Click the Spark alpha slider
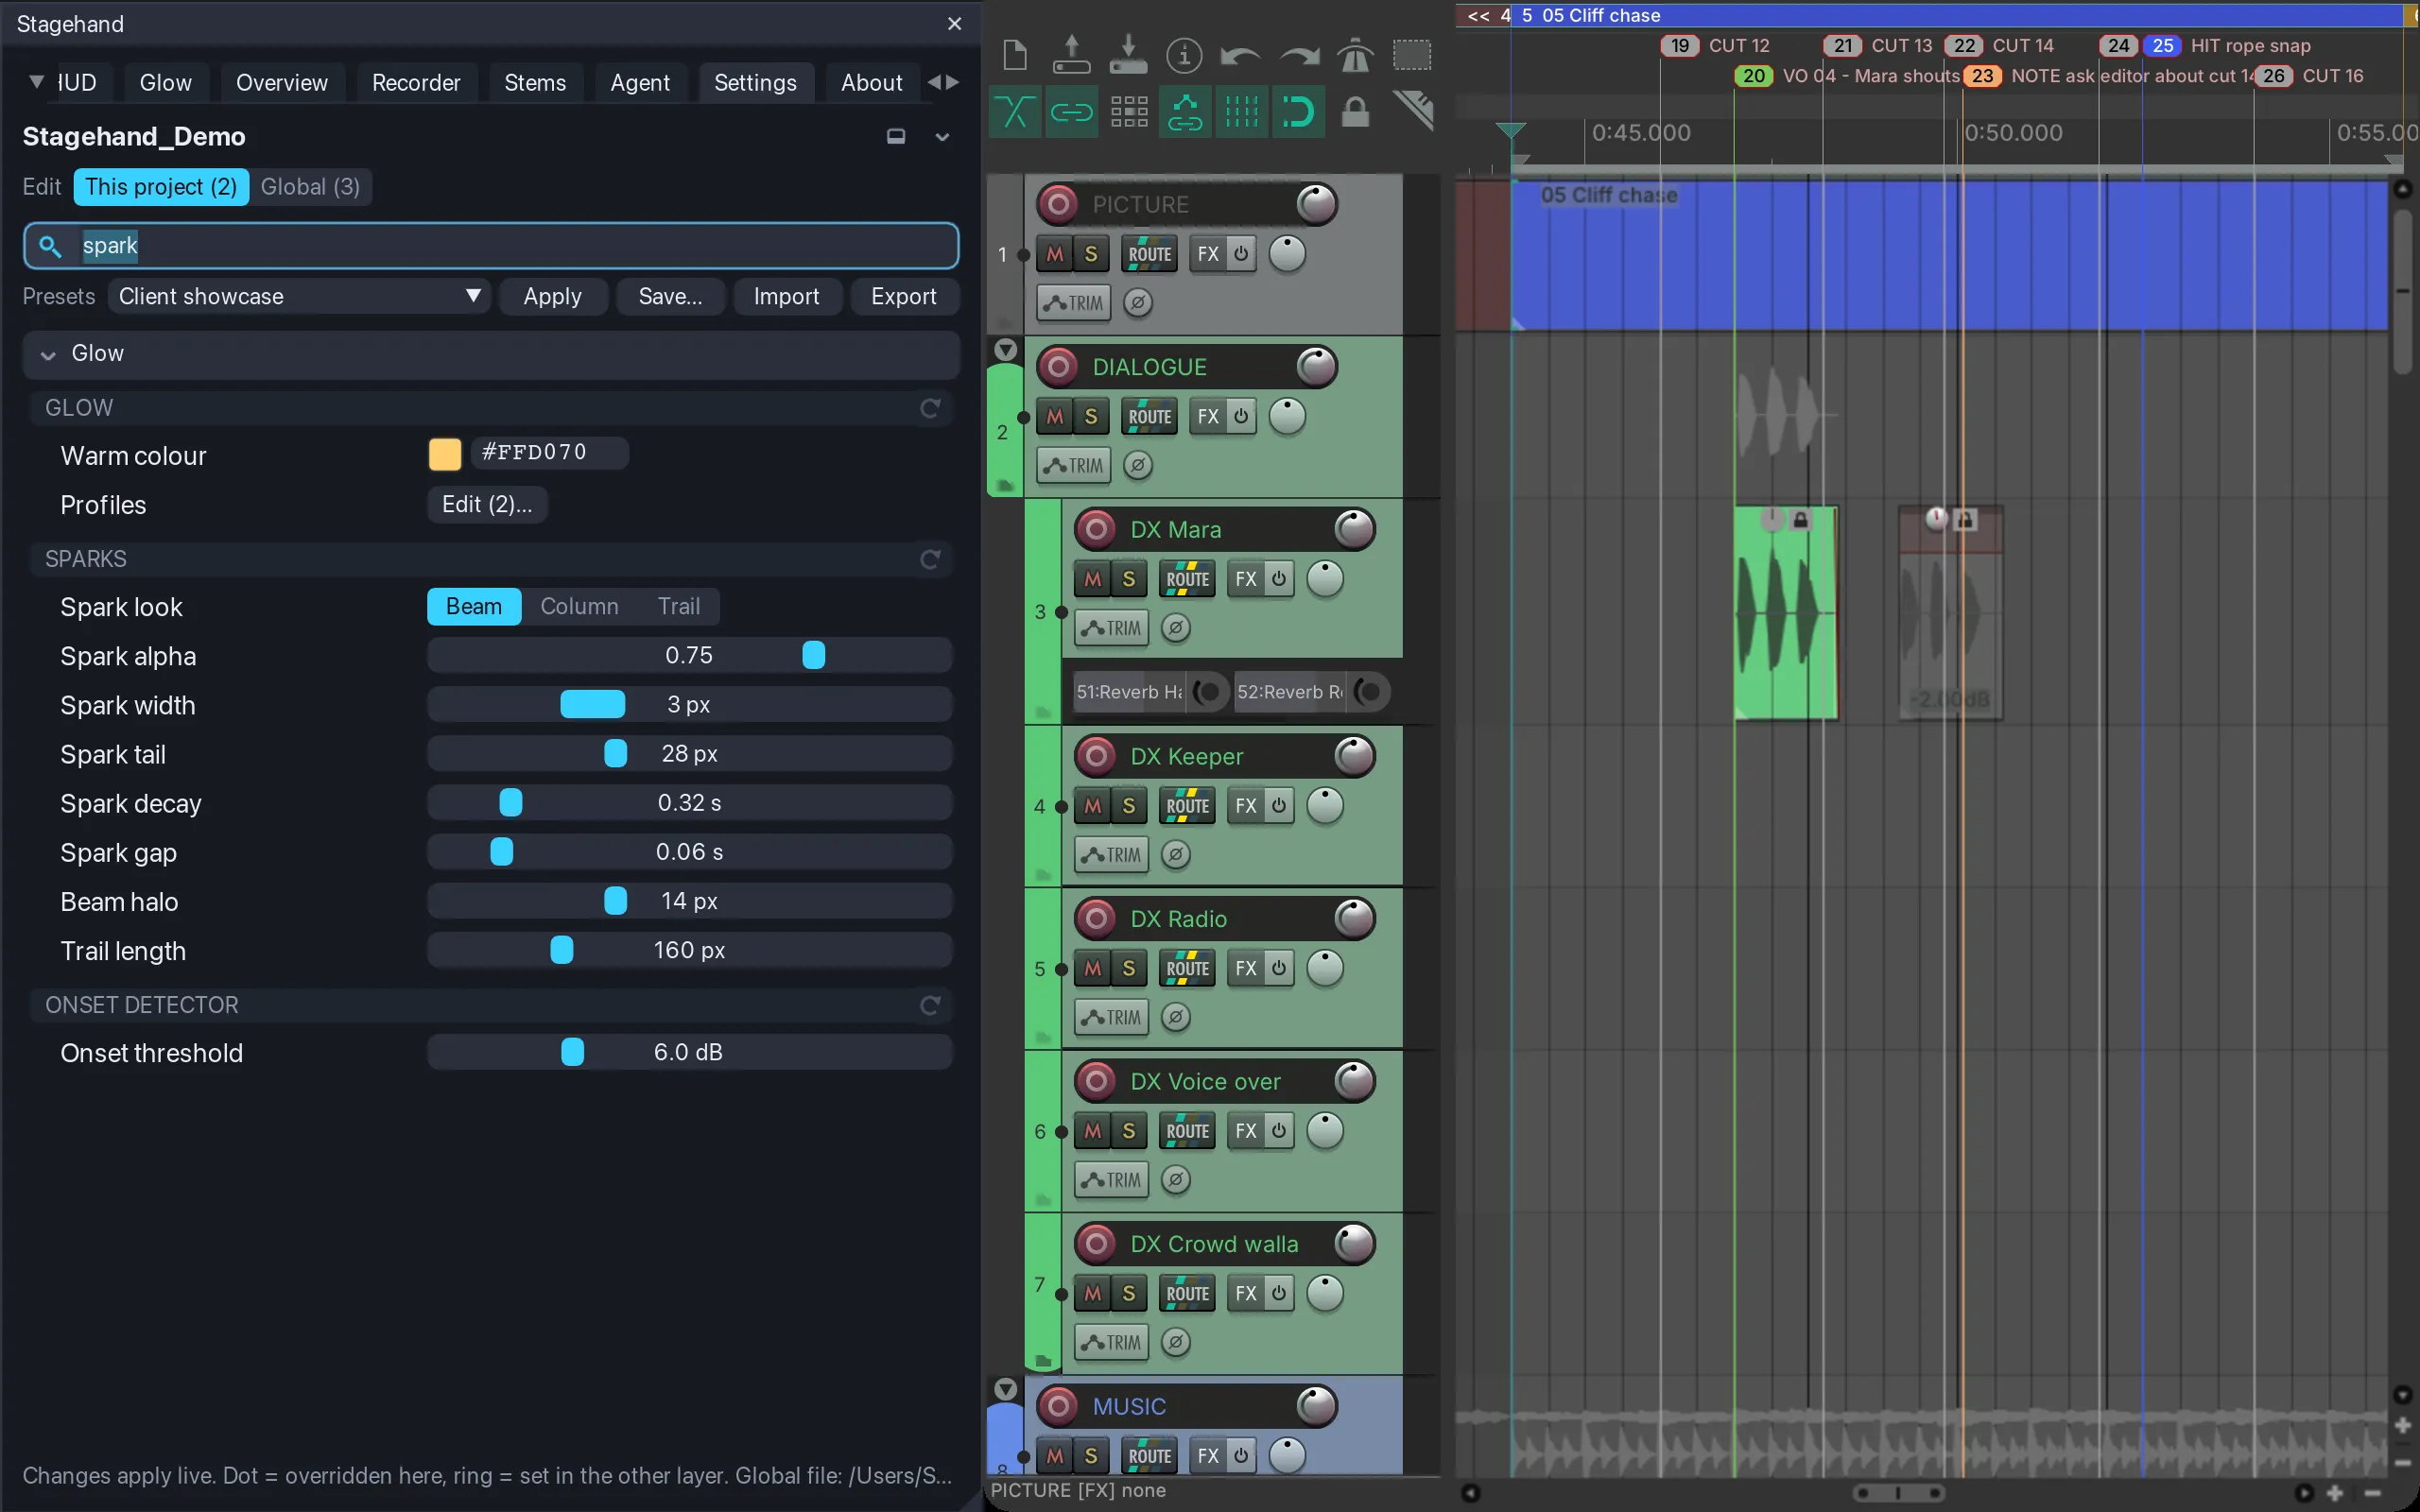This screenshot has height=1512, width=2420. coord(690,655)
